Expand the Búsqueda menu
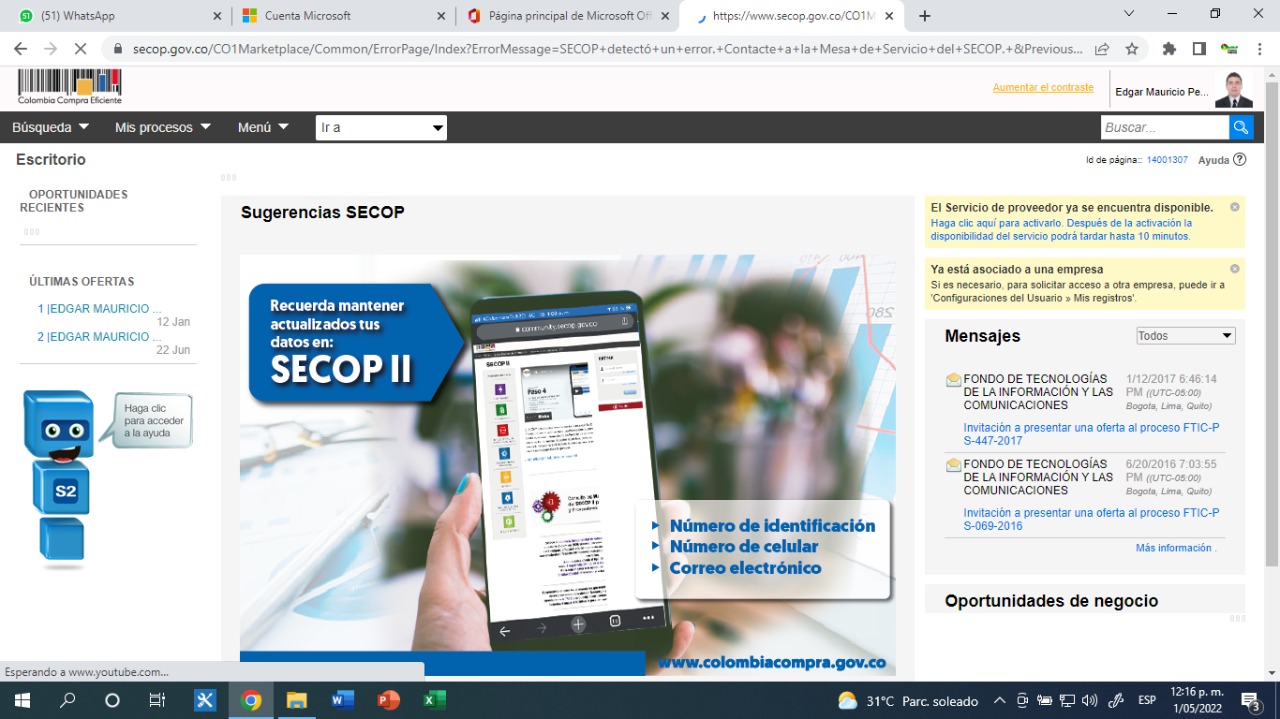The image size is (1280, 719). click(x=50, y=127)
